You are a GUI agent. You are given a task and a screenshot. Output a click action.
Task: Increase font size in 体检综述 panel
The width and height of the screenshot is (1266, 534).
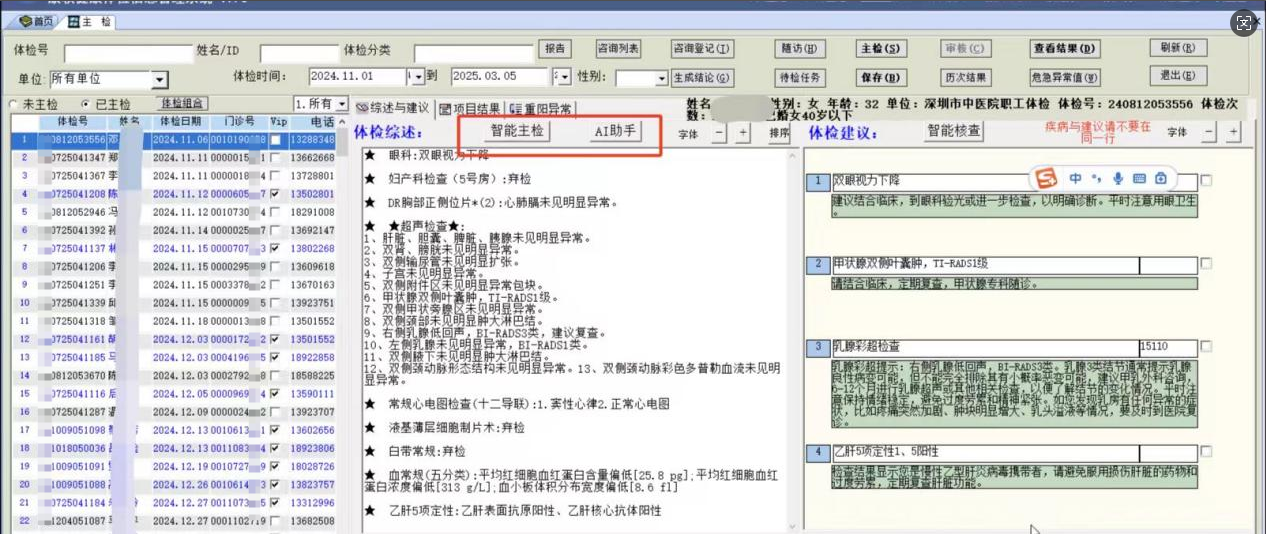[x=743, y=132]
